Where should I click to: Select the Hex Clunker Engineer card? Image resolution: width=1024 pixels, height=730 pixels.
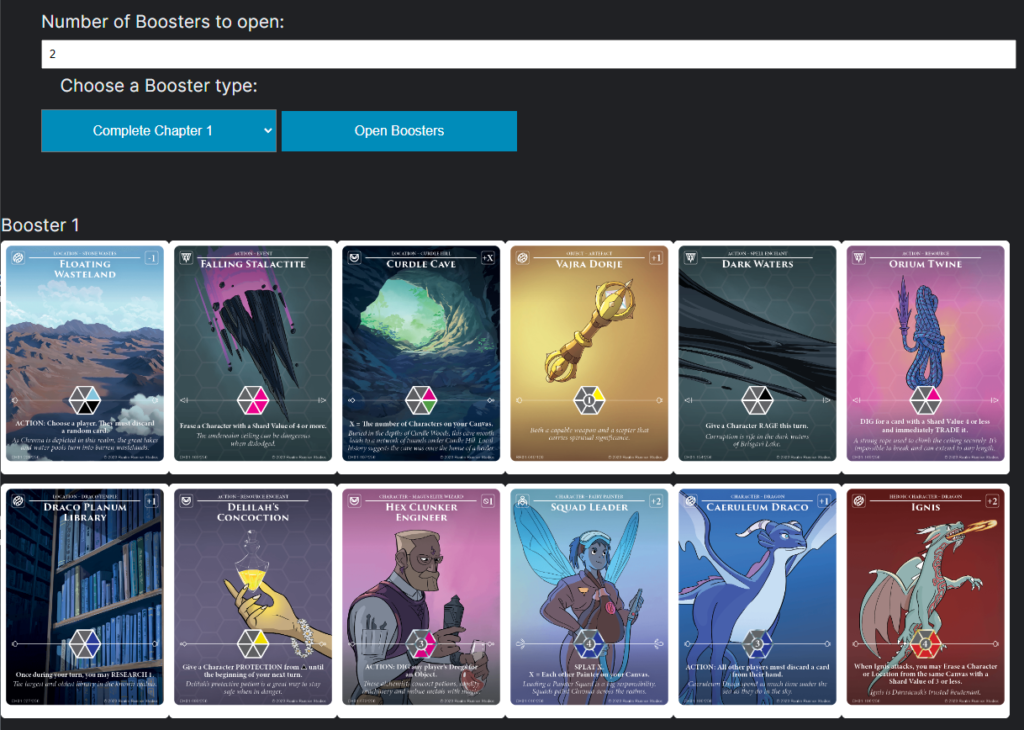(421, 597)
